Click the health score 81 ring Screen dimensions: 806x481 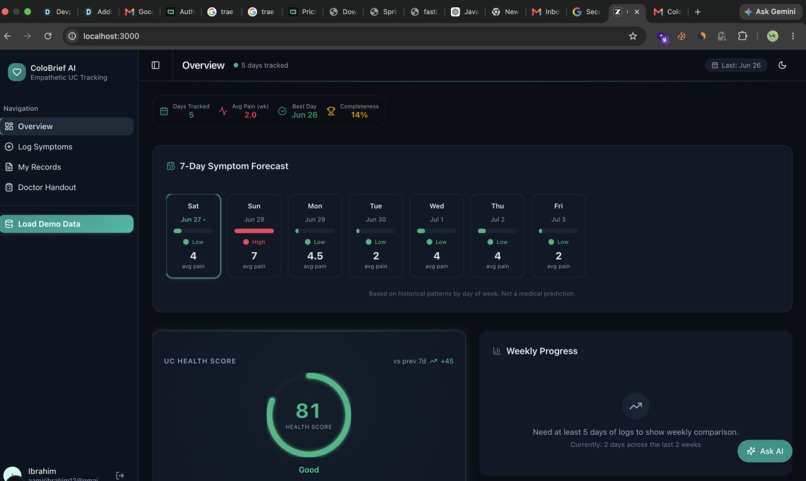click(x=308, y=415)
